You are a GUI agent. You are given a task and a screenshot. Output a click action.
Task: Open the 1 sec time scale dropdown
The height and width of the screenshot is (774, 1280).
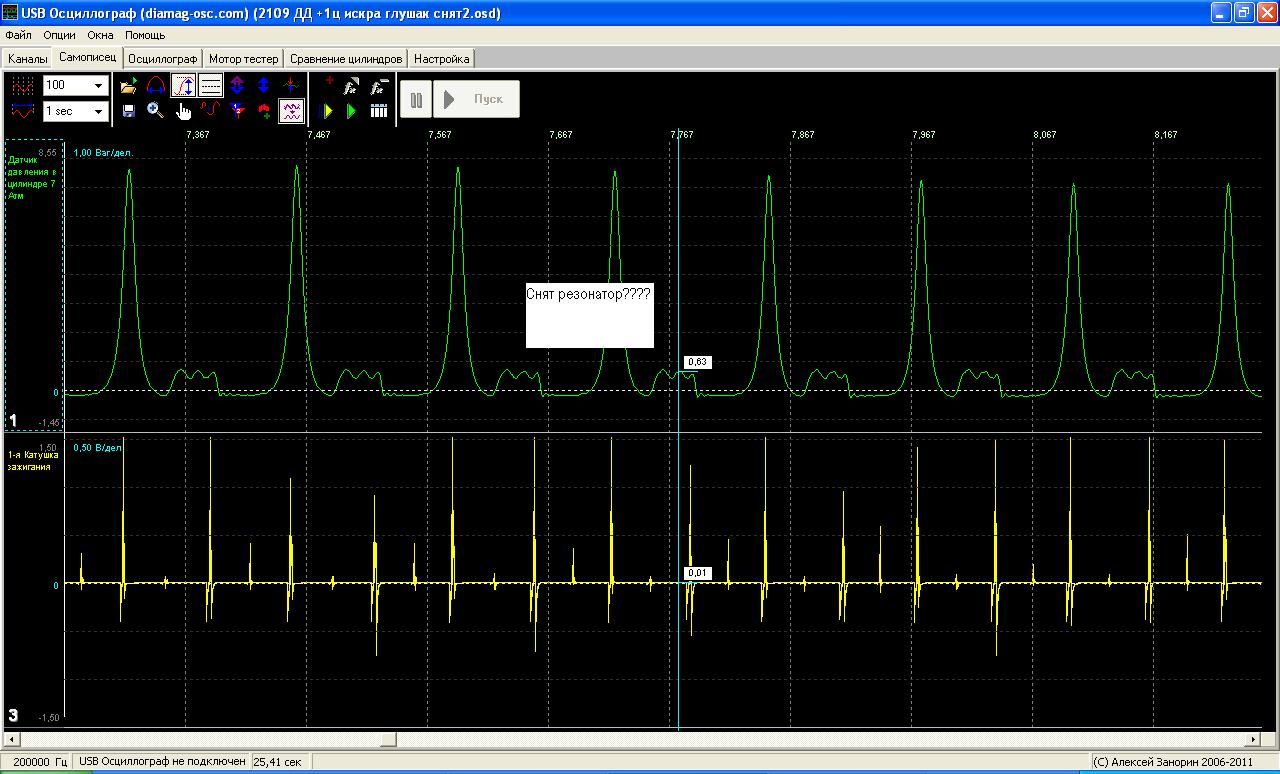pyautogui.click(x=99, y=111)
